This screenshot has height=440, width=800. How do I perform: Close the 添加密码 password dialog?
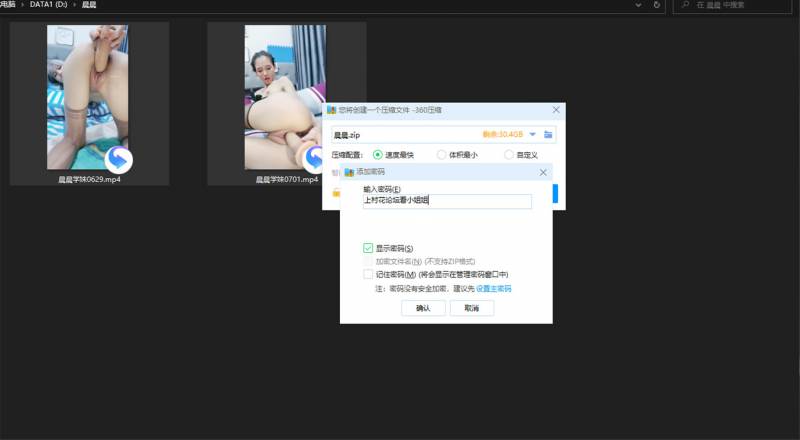(x=543, y=173)
